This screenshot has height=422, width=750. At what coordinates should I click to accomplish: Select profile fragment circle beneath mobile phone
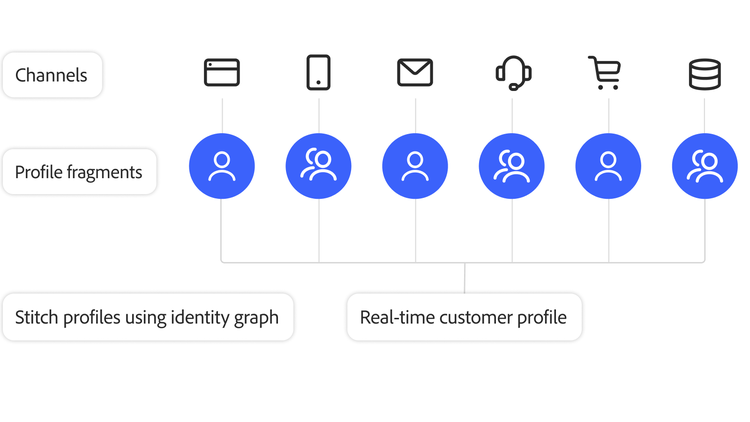(x=318, y=166)
